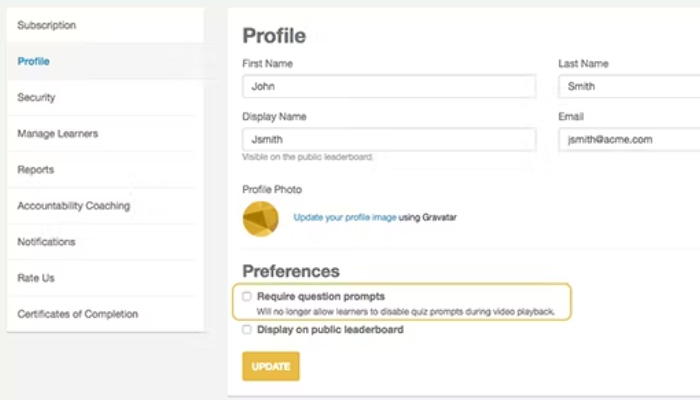700x400 pixels.
Task: Click the First Name field containing John
Action: coord(388,87)
